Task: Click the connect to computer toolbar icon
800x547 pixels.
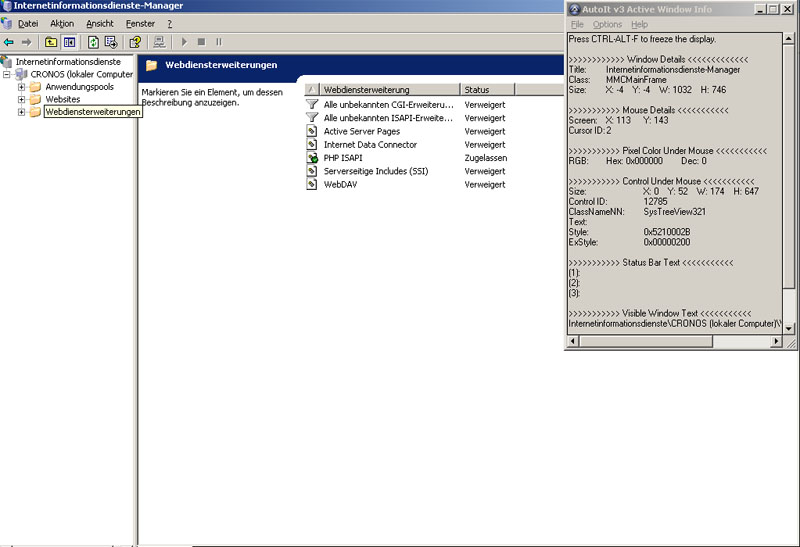Action: coord(159,42)
